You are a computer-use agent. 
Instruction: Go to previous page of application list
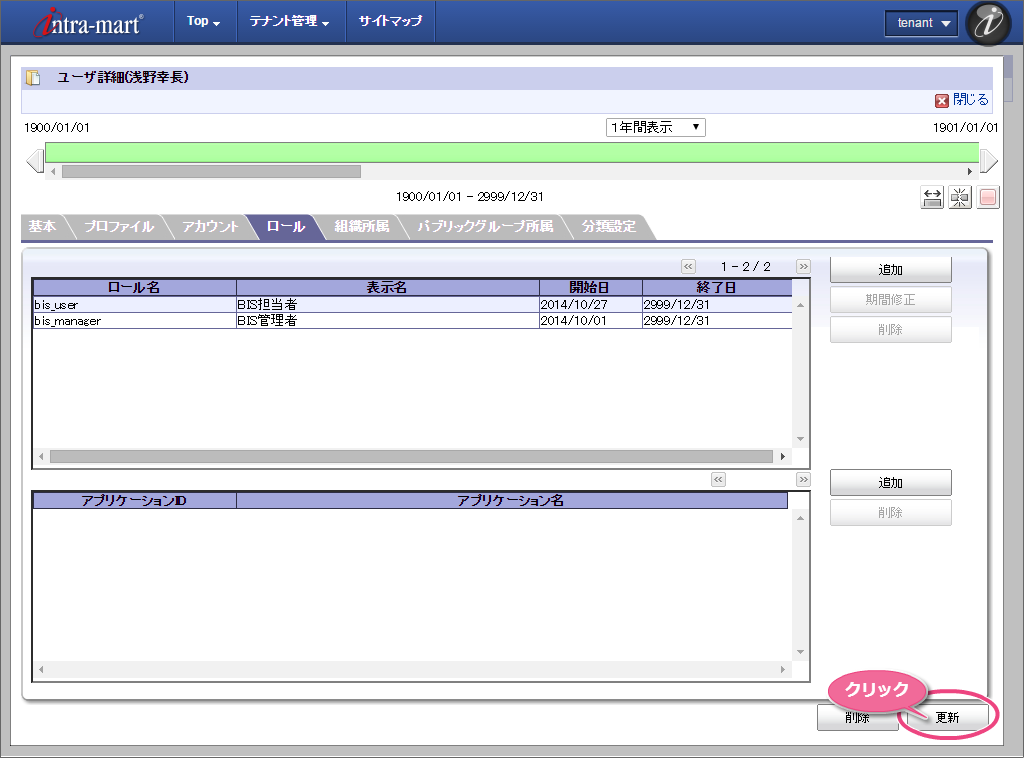[718, 479]
